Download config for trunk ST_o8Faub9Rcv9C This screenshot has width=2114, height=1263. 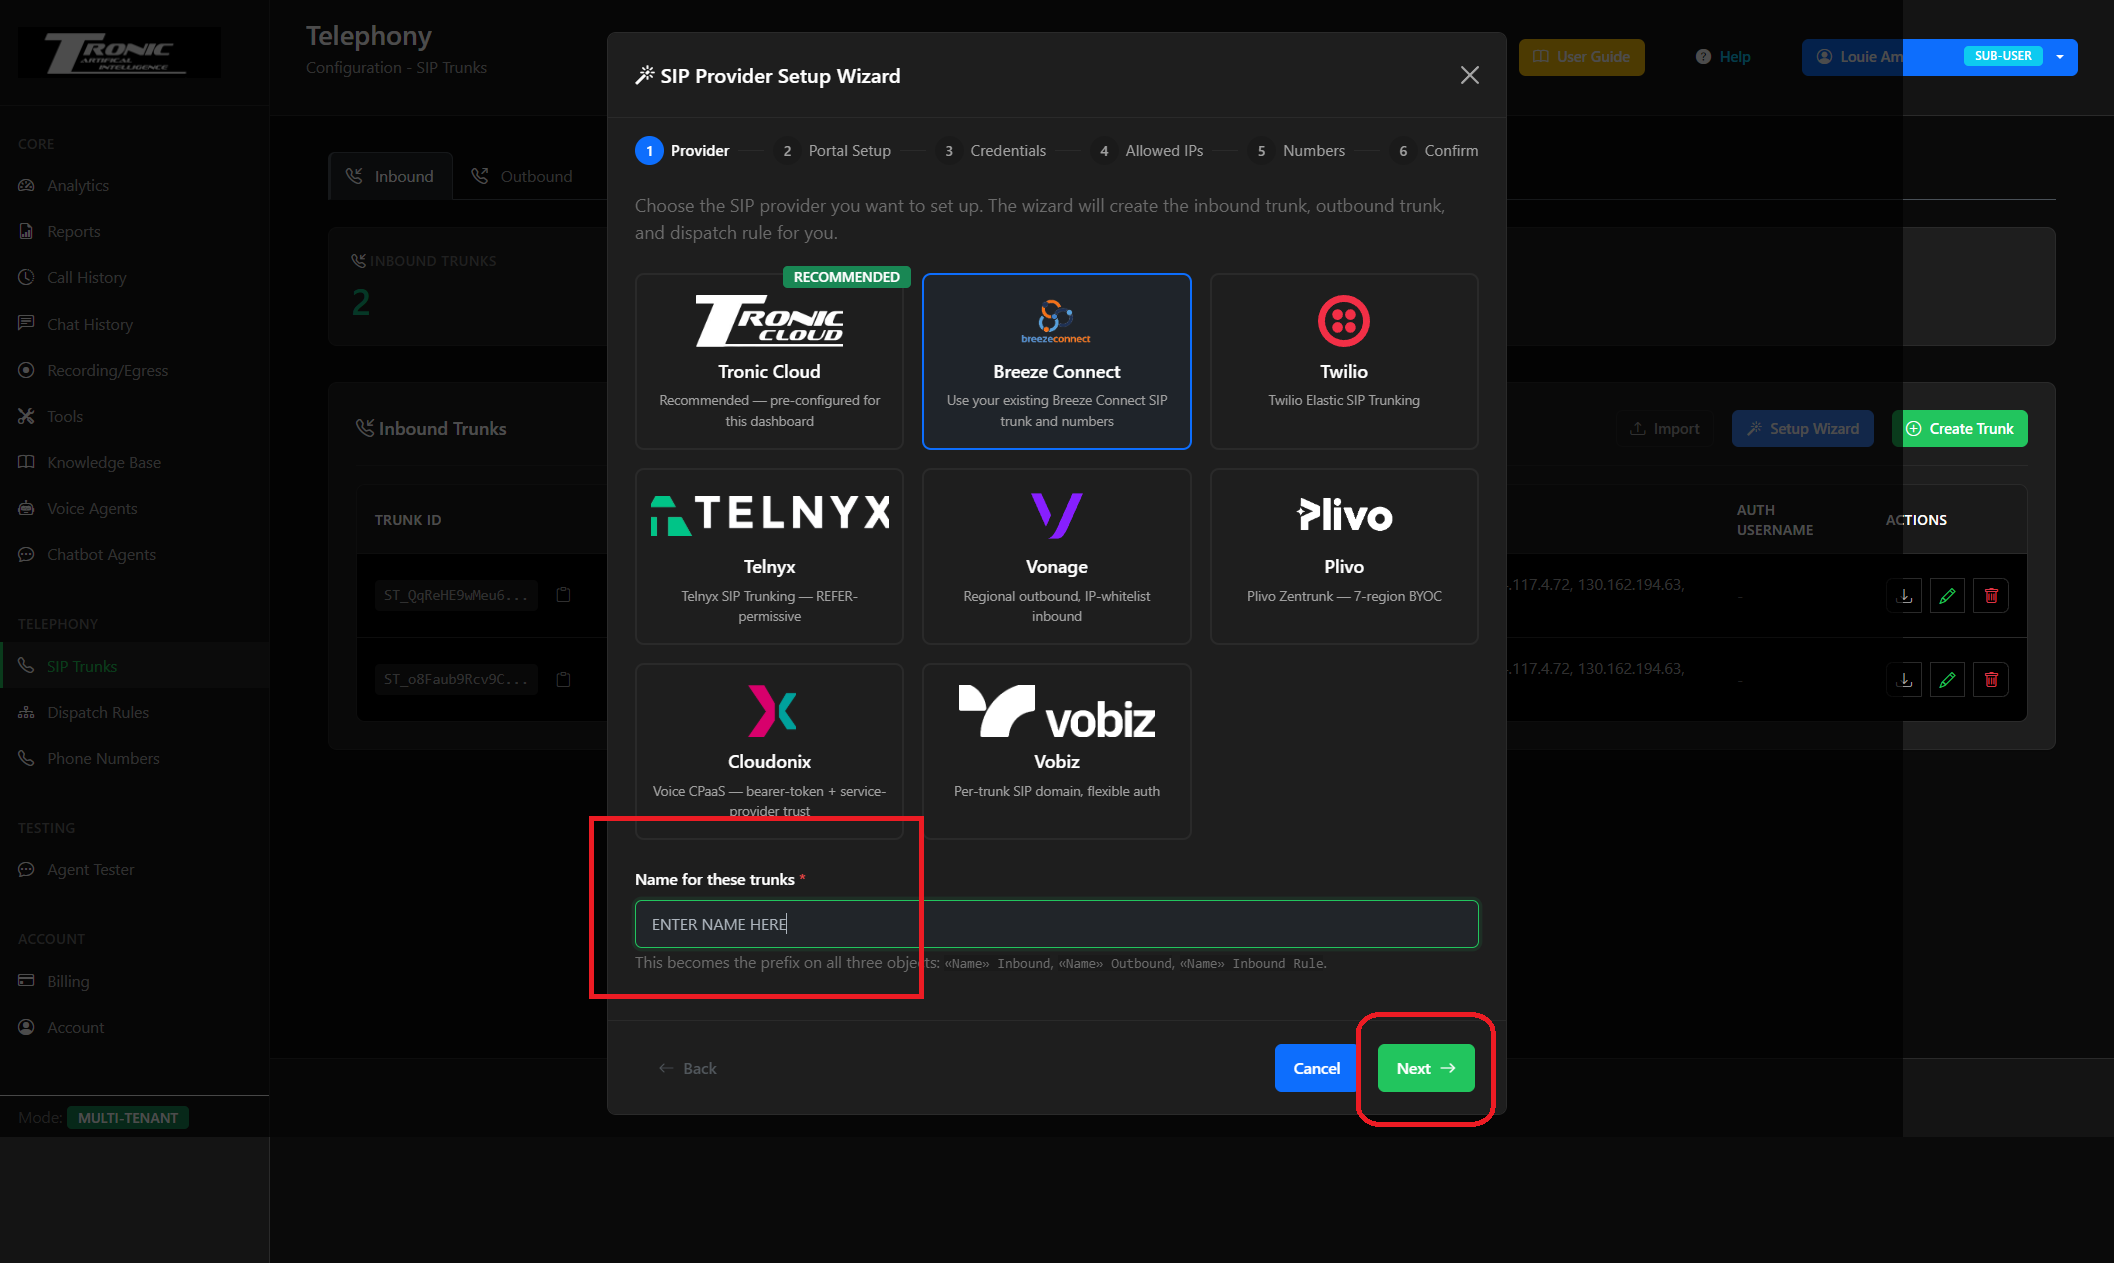tap(1905, 679)
